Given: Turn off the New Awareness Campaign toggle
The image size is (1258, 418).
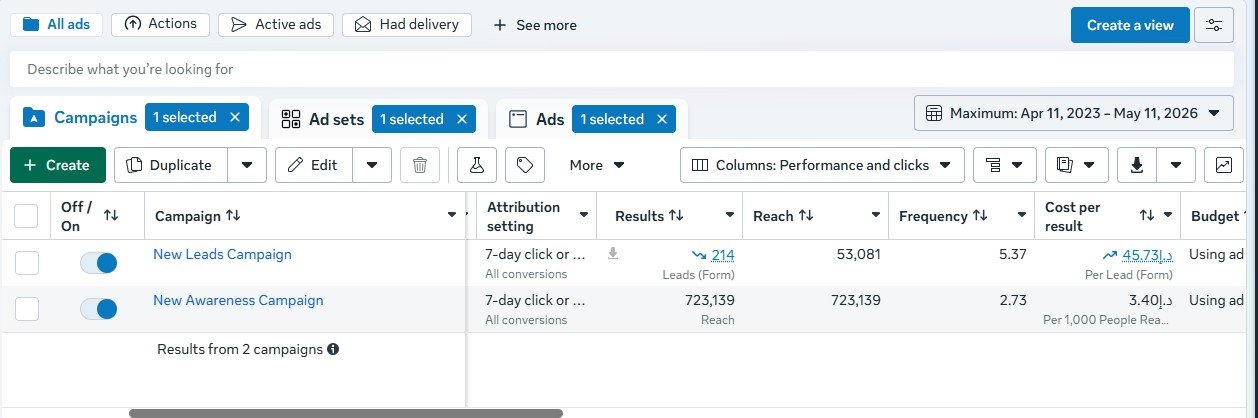Looking at the screenshot, I should click(99, 309).
